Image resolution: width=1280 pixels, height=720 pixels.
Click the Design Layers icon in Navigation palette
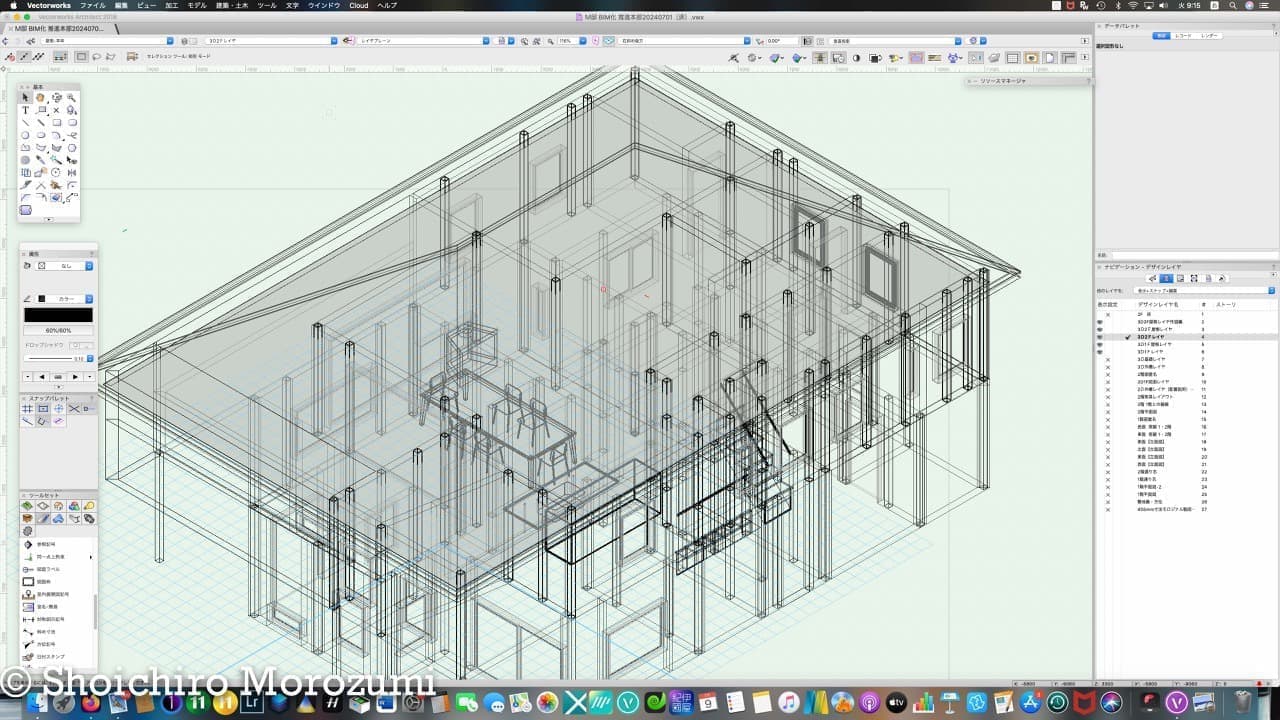(x=1166, y=278)
